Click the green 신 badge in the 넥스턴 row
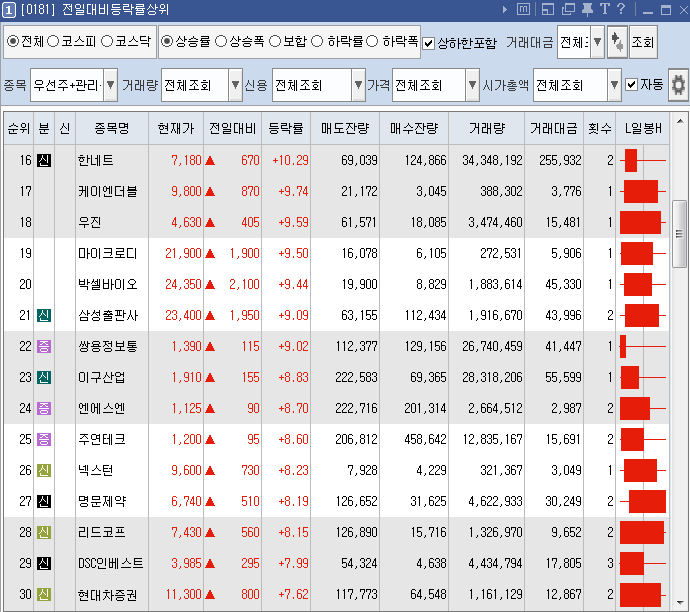 [44, 470]
